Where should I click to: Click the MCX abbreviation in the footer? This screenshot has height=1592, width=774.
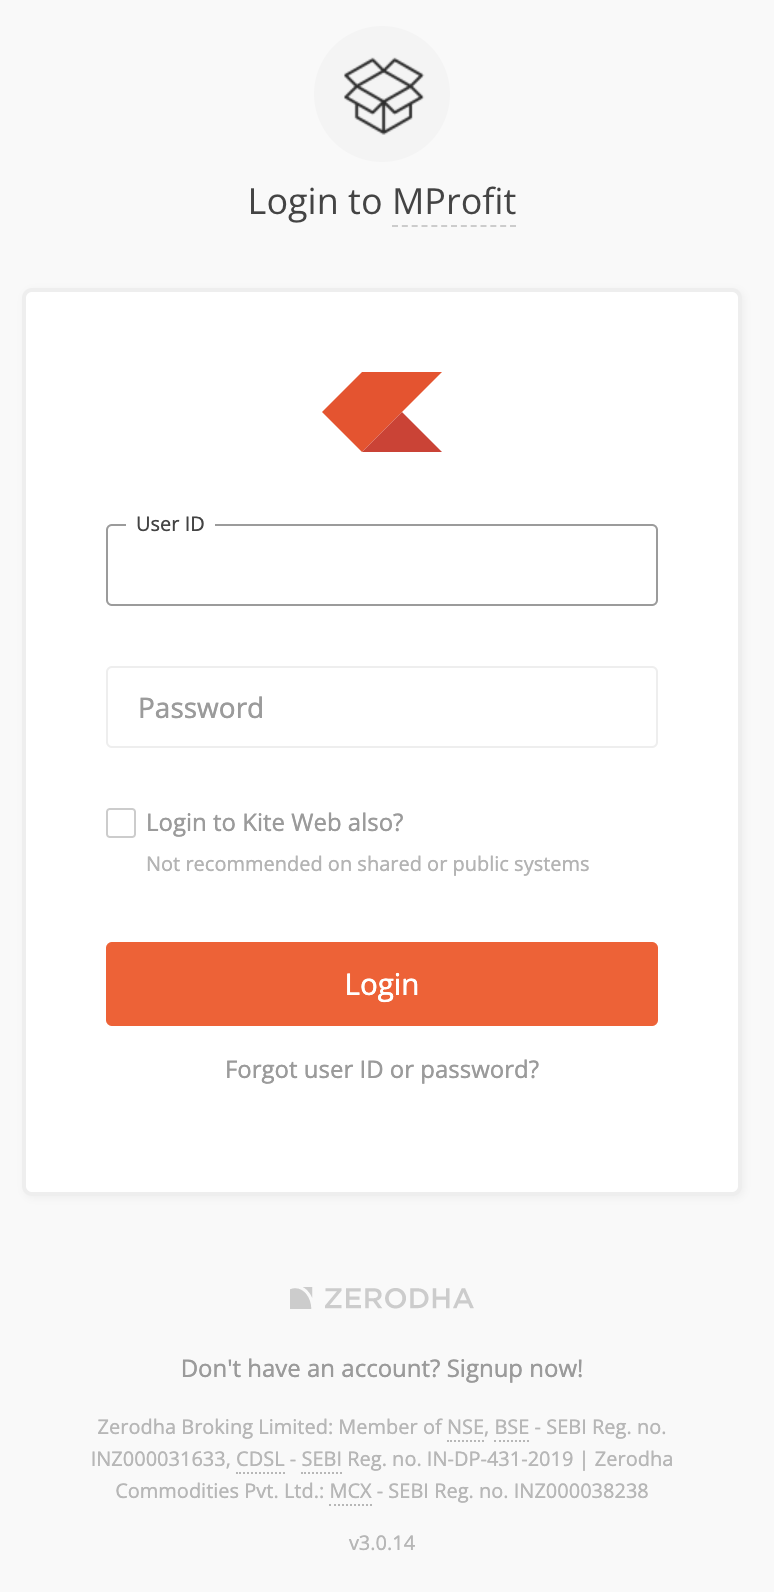pyautogui.click(x=351, y=1491)
